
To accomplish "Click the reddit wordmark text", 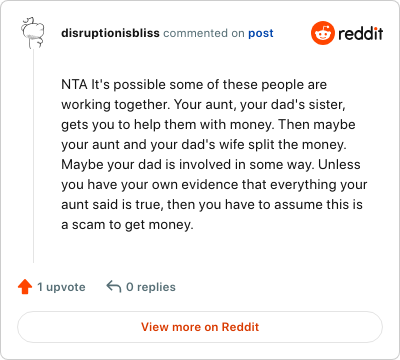I will tap(361, 33).
